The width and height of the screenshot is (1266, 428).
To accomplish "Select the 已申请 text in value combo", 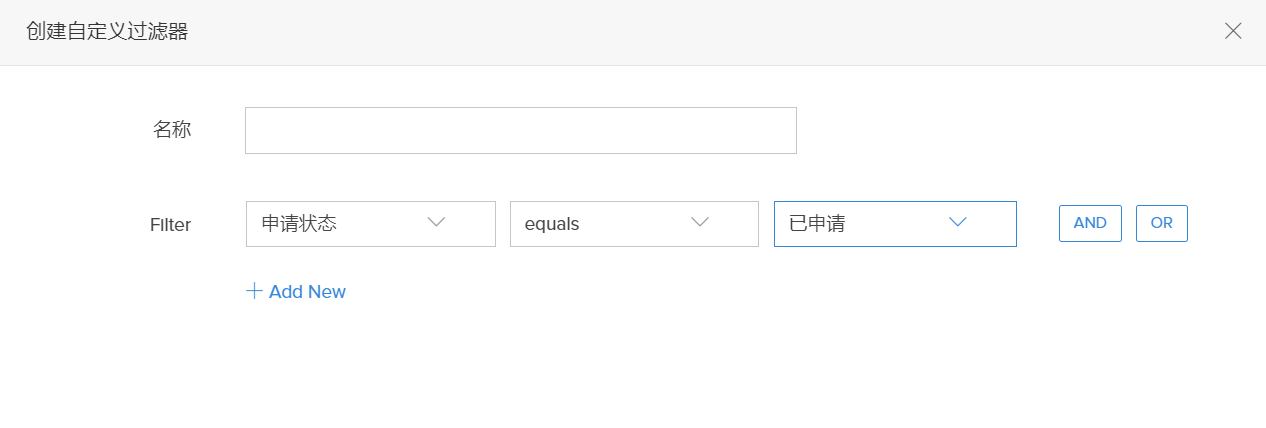I will tap(817, 224).
